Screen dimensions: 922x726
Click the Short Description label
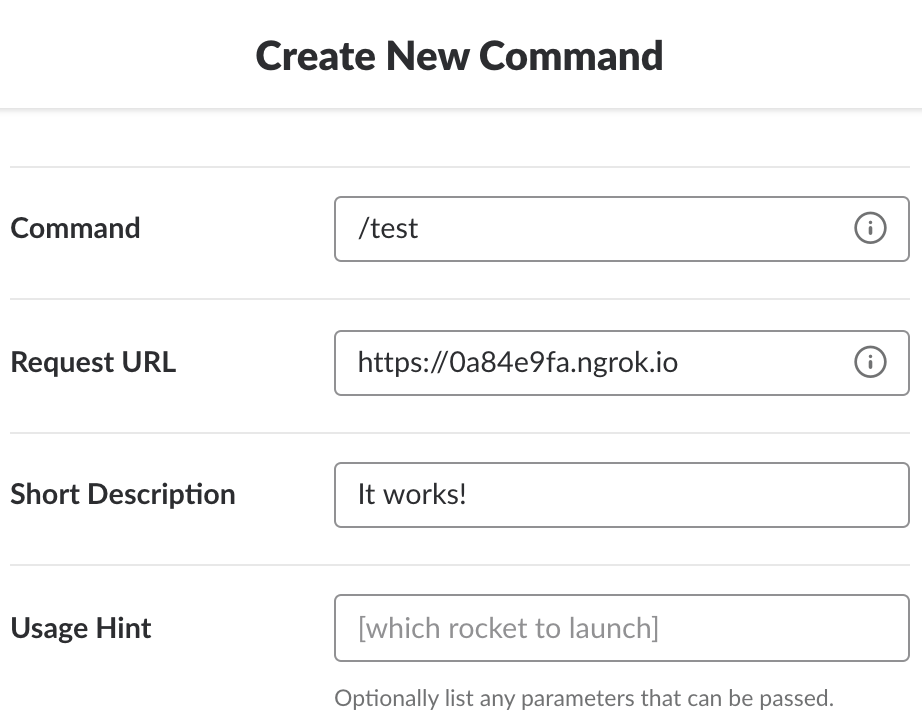click(123, 494)
